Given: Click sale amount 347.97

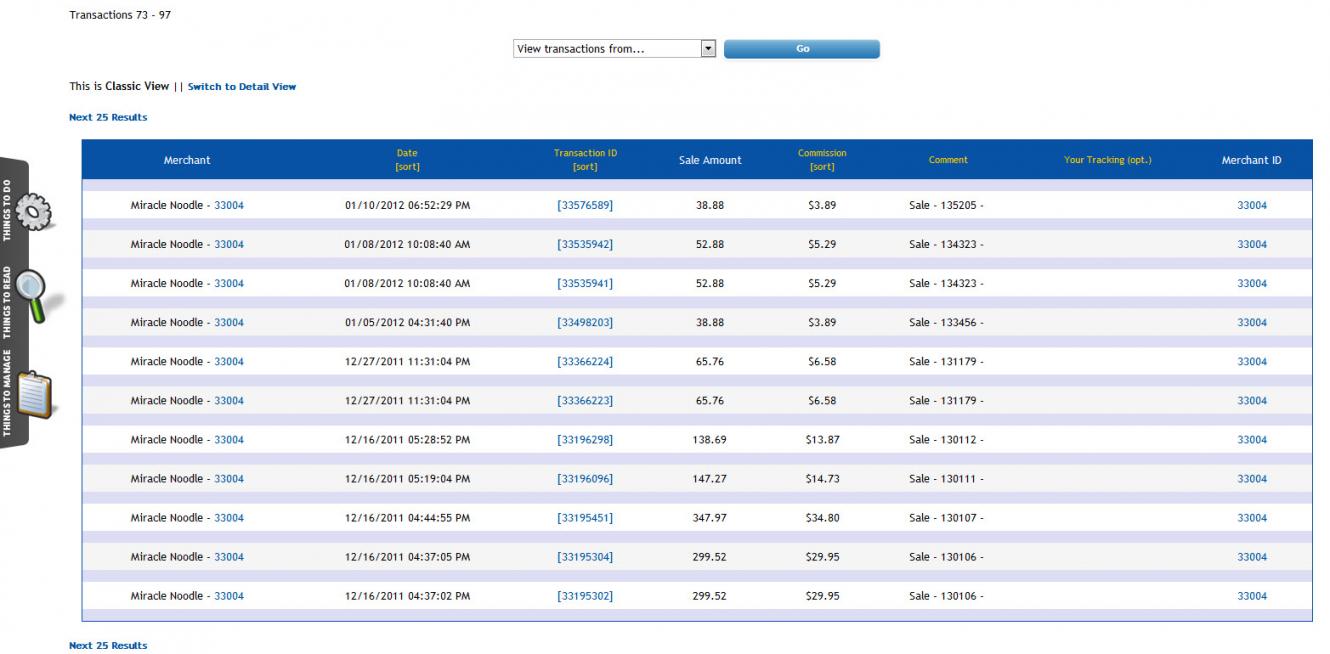Looking at the screenshot, I should coord(710,517).
